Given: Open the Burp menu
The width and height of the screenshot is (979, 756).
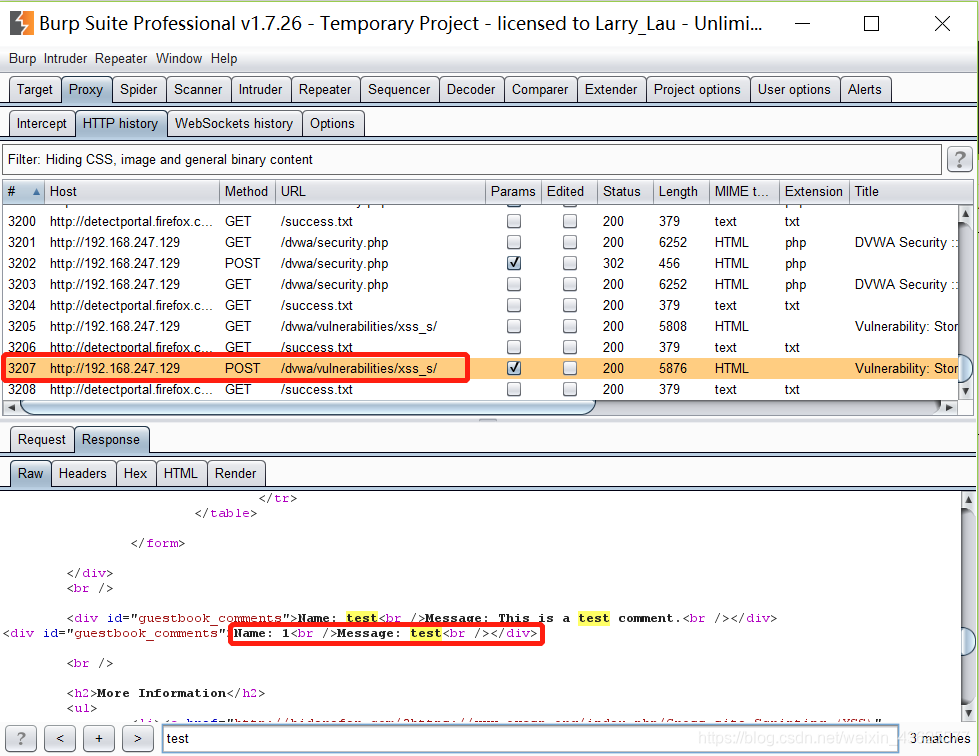Looking at the screenshot, I should [x=22, y=59].
